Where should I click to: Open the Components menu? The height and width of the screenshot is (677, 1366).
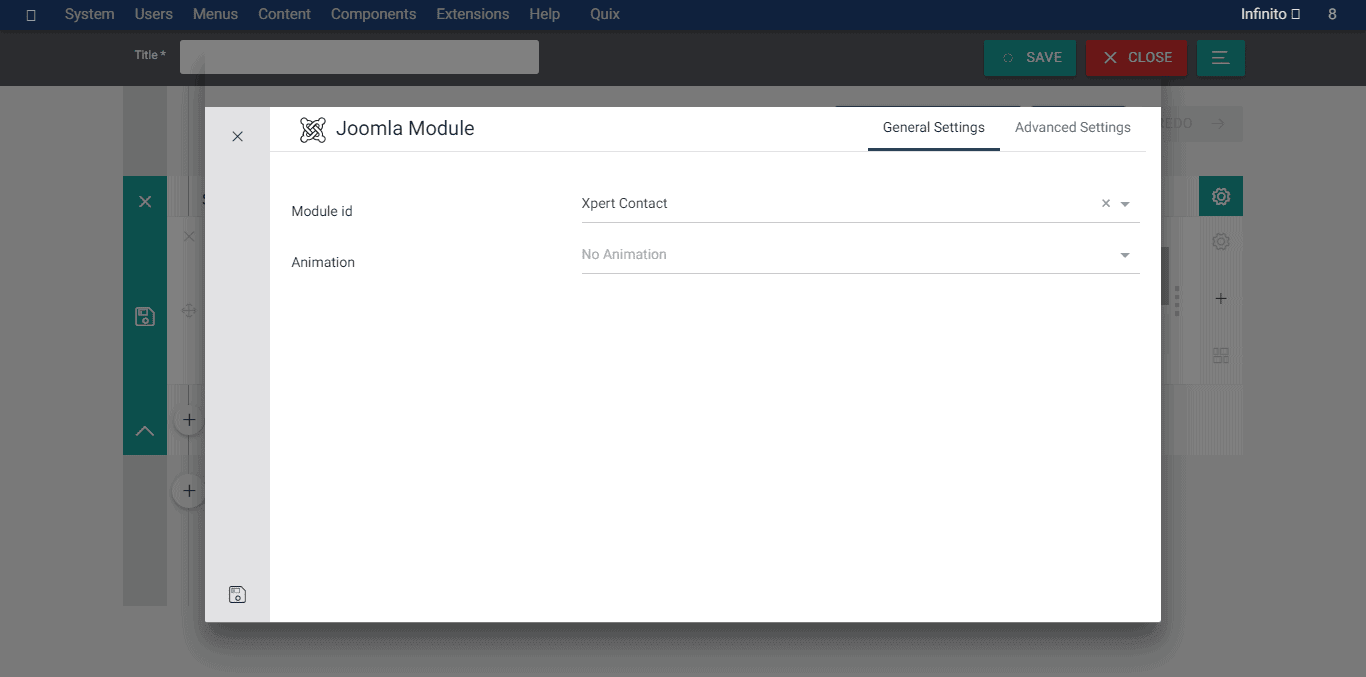pos(373,14)
